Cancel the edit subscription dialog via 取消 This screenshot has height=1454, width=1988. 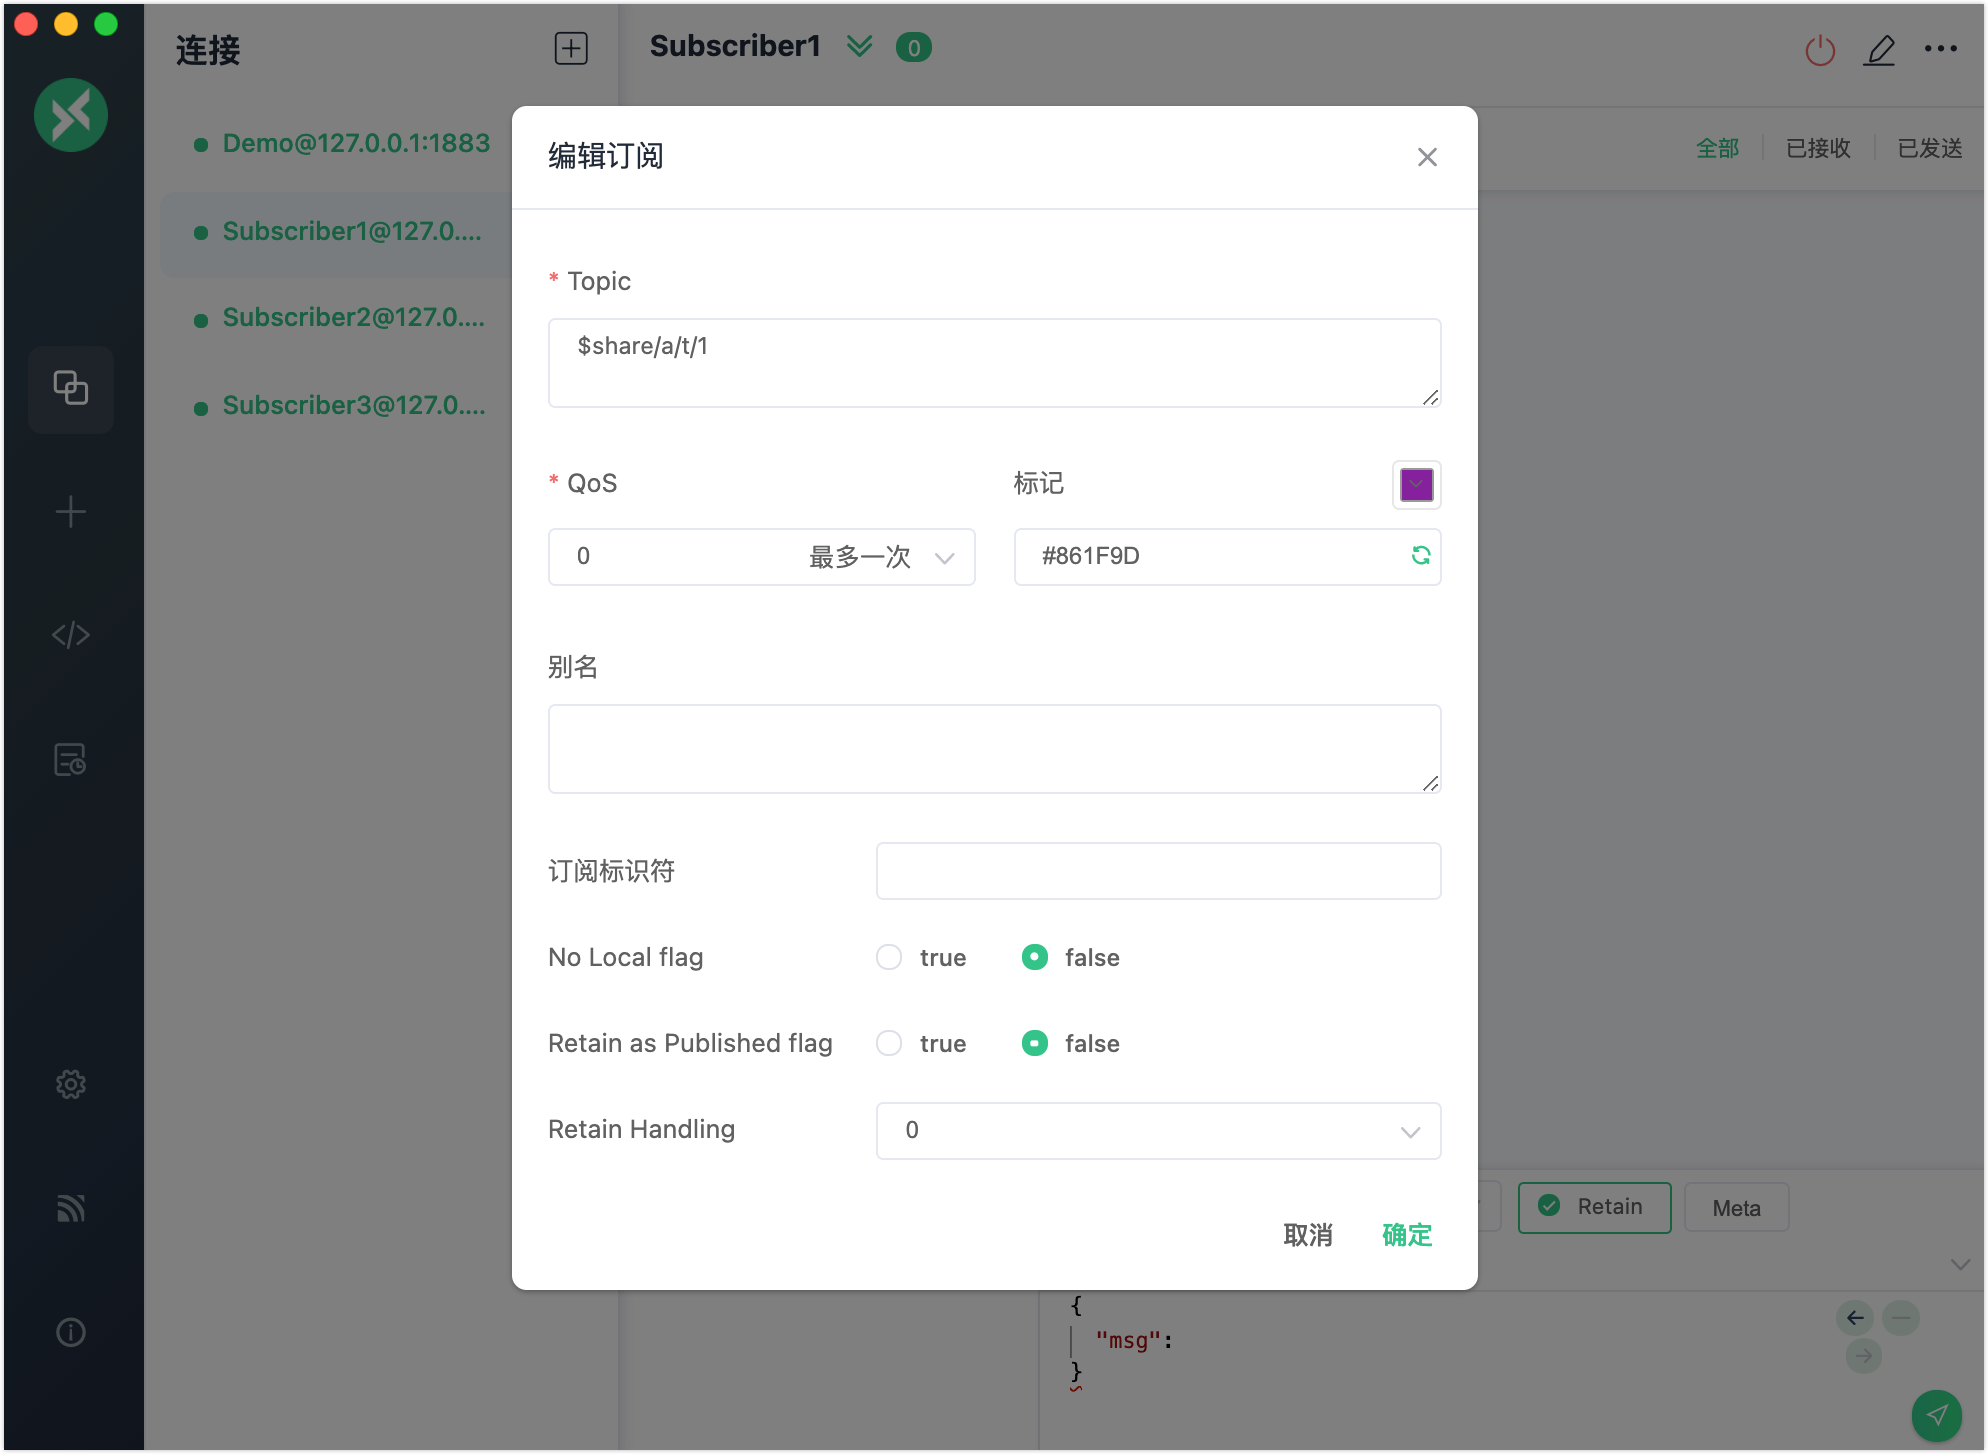pyautogui.click(x=1309, y=1236)
